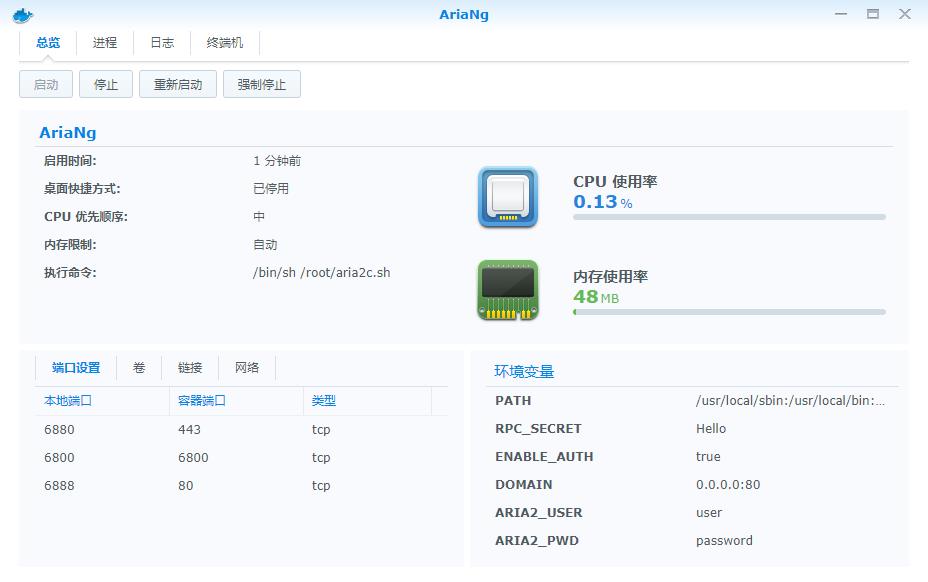Open the 进程 processes tab
Image resolution: width=928 pixels, height=582 pixels.
(x=105, y=43)
